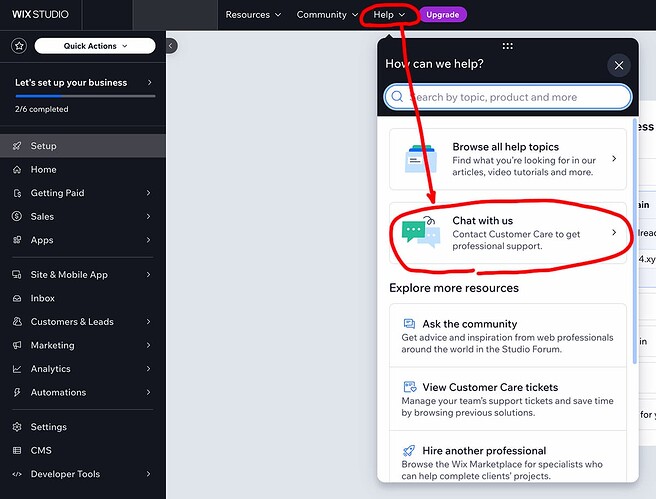Open the Help menu
The width and height of the screenshot is (656, 499).
pos(389,15)
